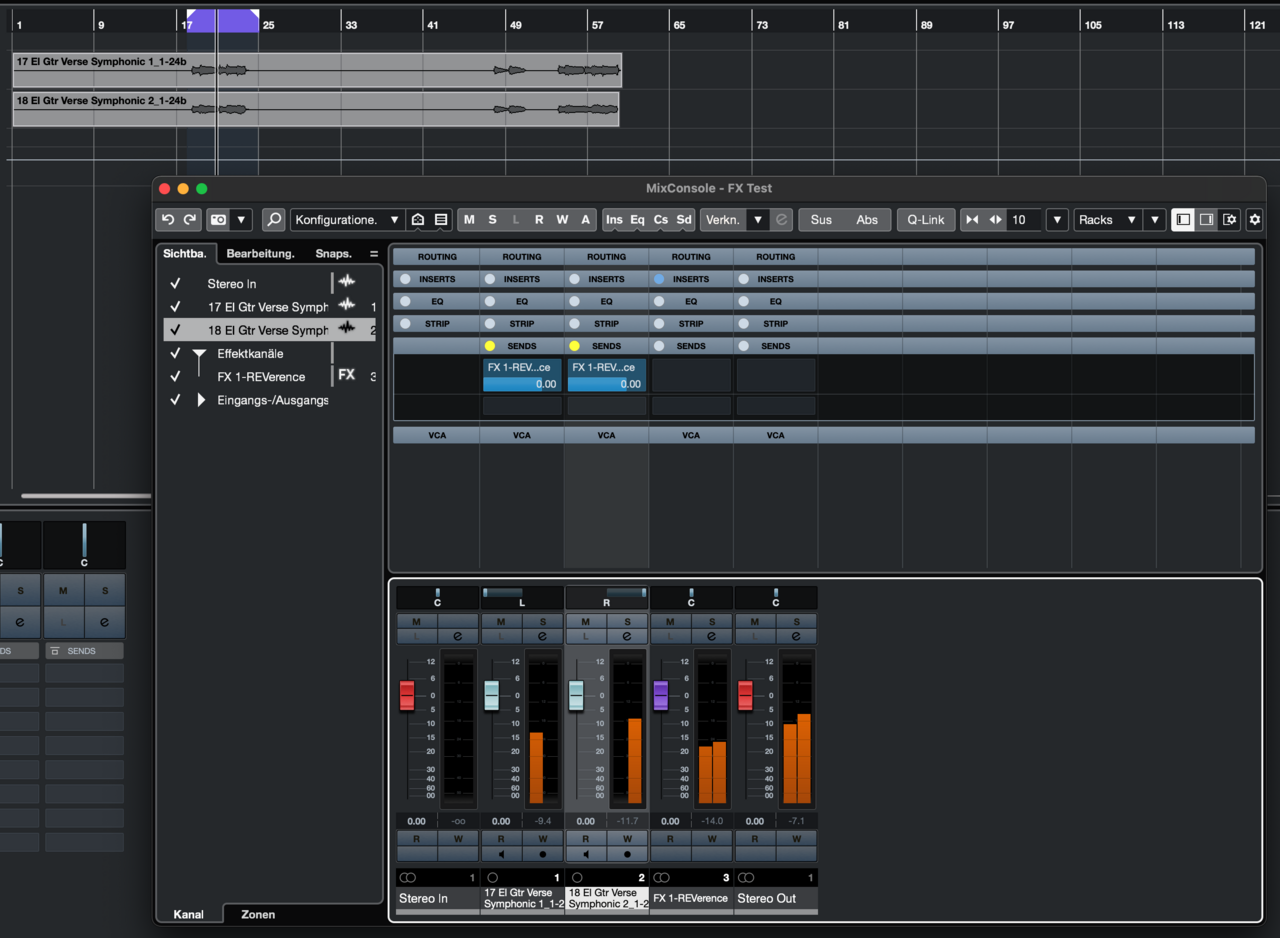Click the FX icon beside FX 1-REVerence

point(346,375)
